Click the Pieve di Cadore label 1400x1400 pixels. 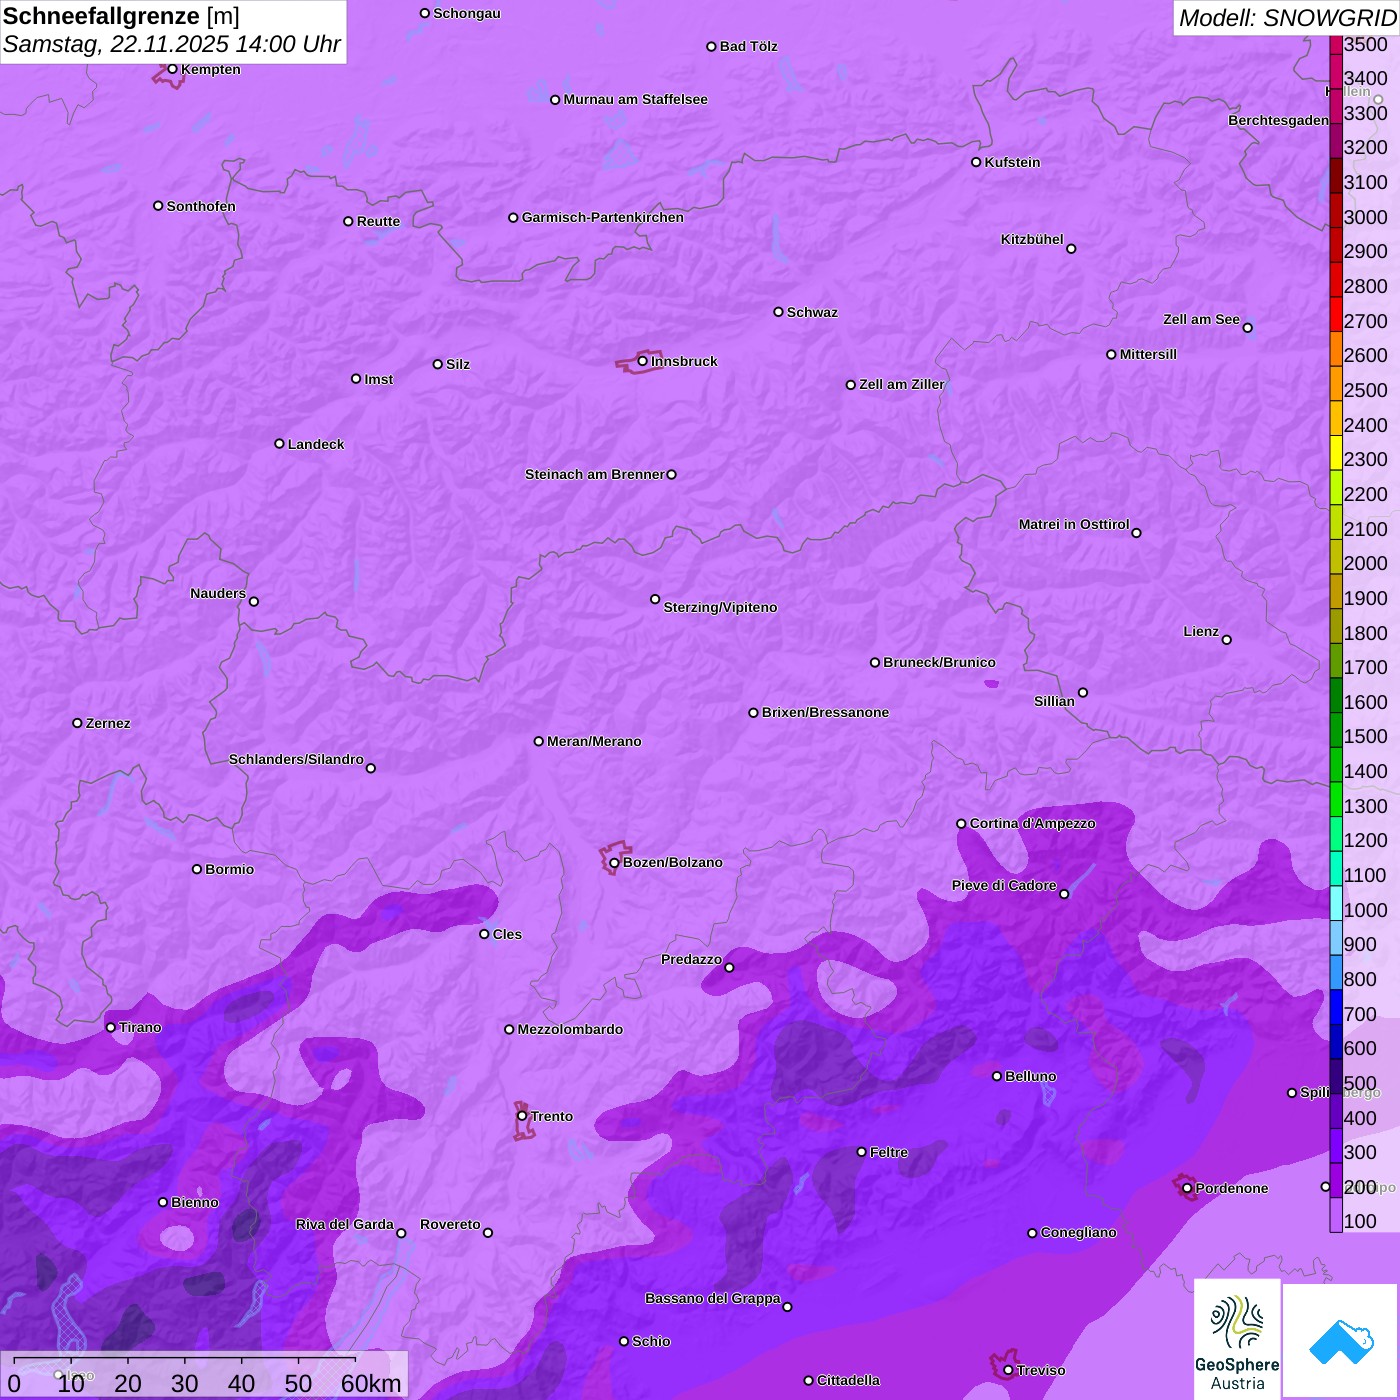coord(1004,885)
